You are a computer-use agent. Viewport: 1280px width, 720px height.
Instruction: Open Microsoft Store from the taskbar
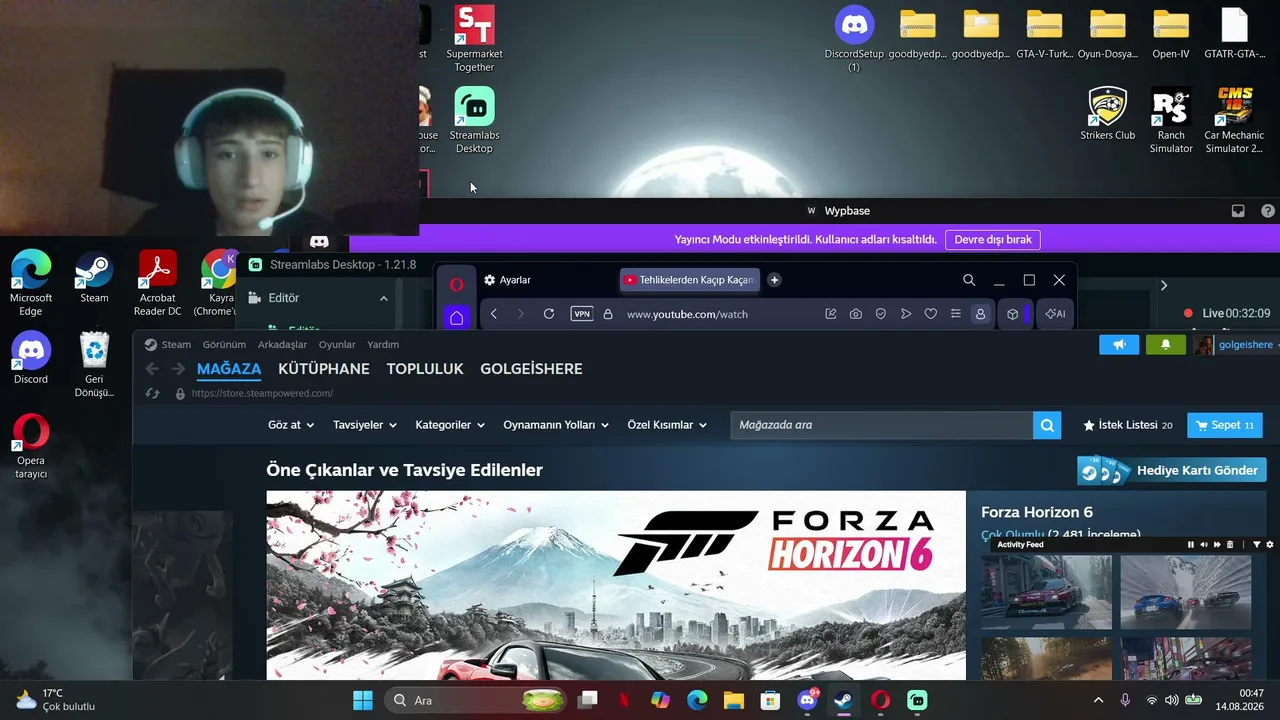[x=770, y=700]
